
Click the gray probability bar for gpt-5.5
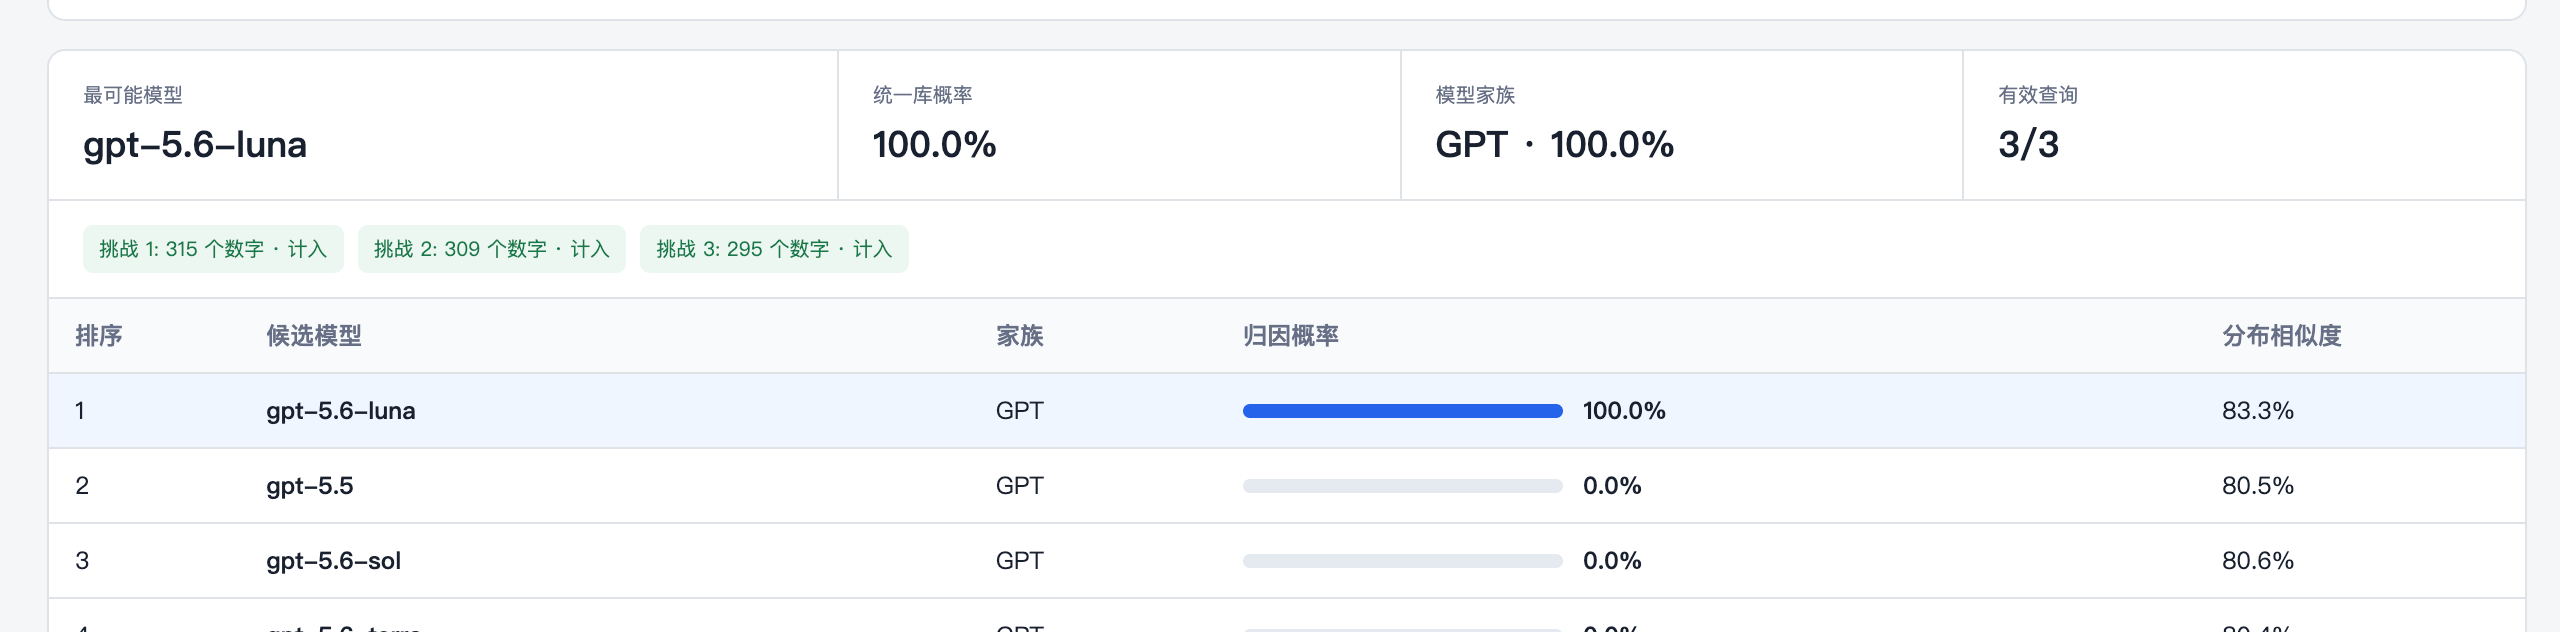tap(1402, 486)
